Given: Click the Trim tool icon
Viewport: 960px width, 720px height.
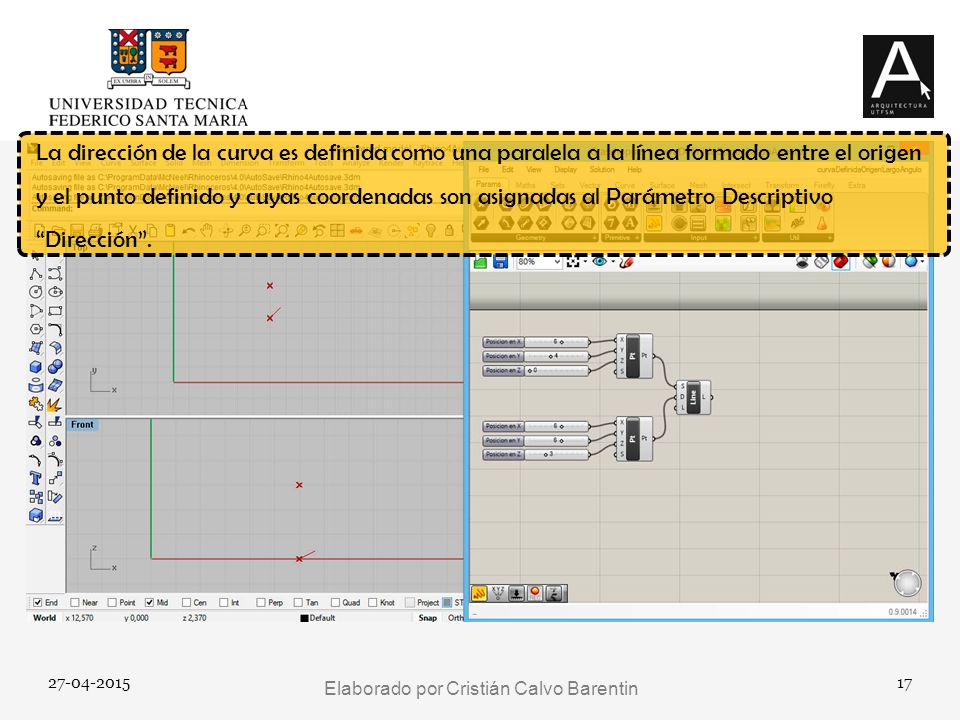Looking at the screenshot, I should click(x=36, y=422).
